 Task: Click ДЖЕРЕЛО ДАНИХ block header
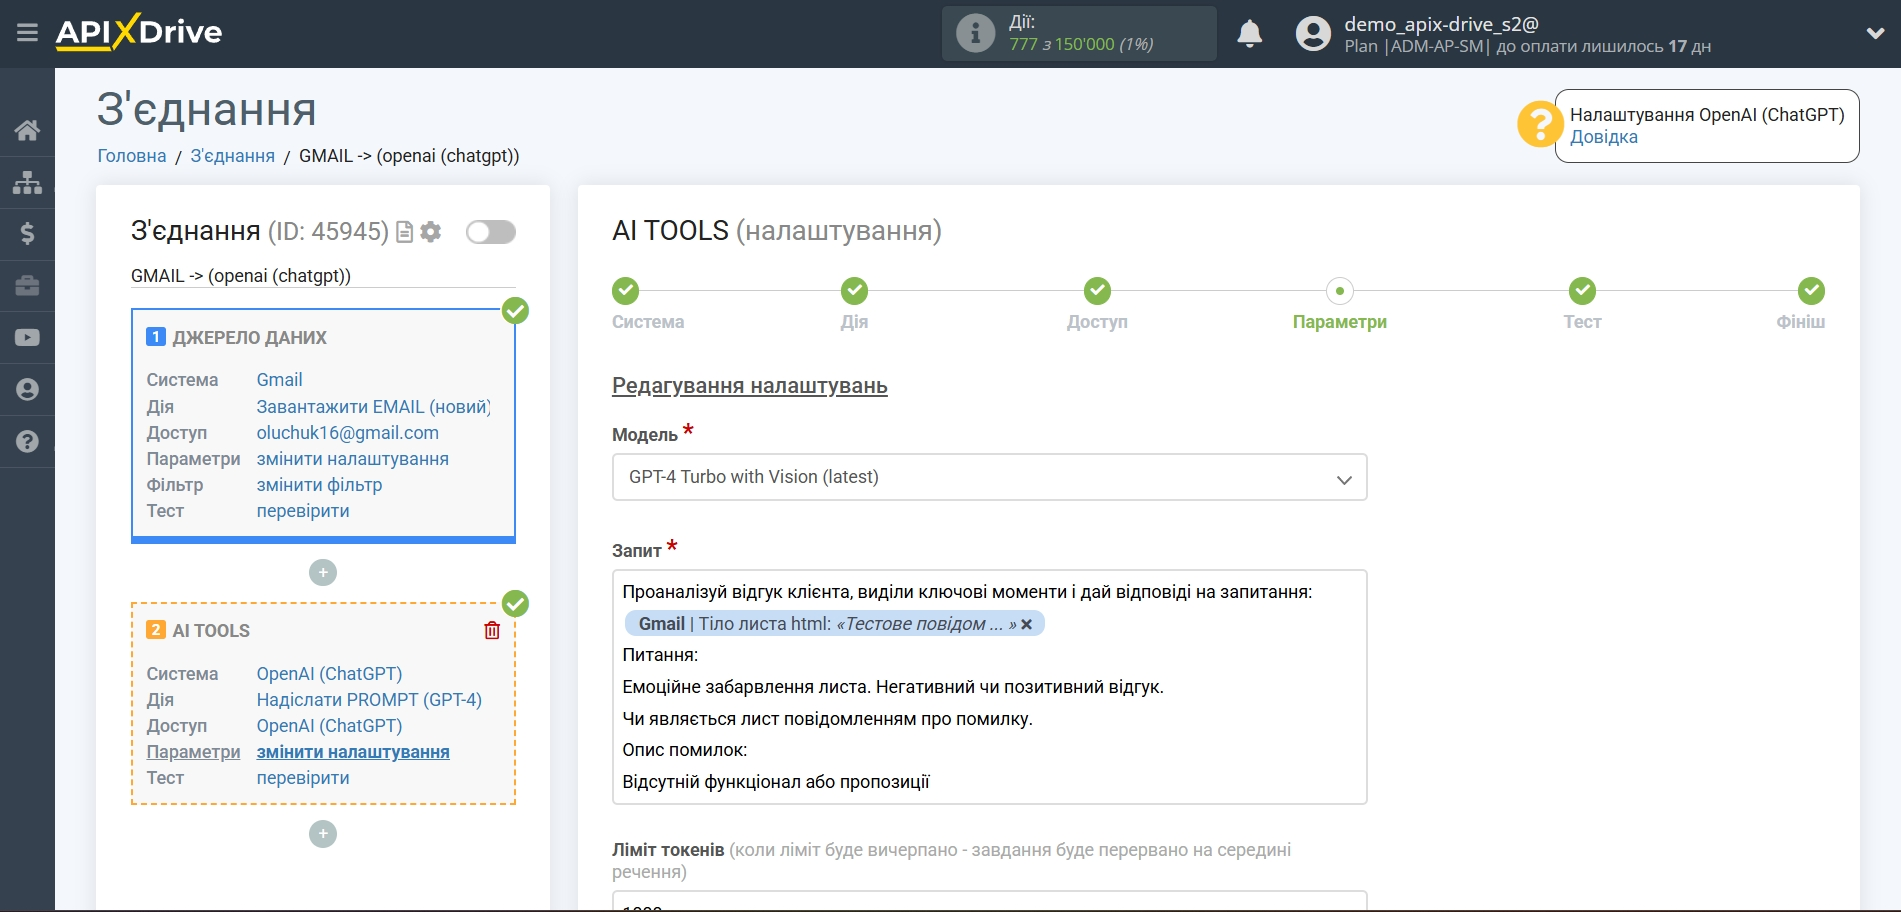pyautogui.click(x=249, y=338)
